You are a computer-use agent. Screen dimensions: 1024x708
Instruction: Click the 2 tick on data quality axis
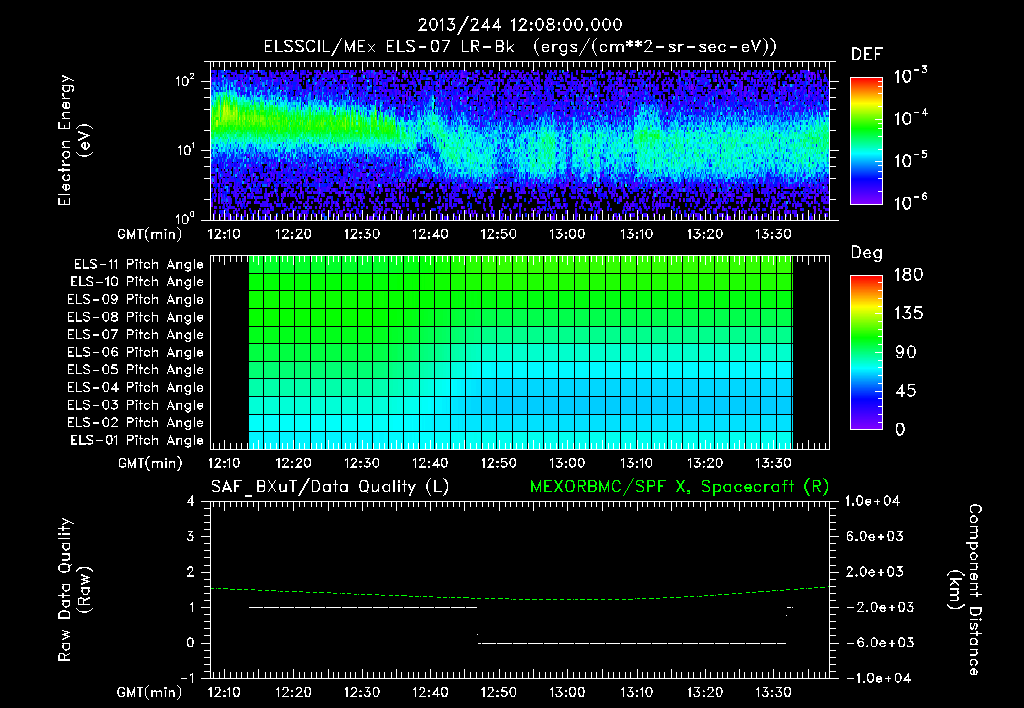point(191,572)
